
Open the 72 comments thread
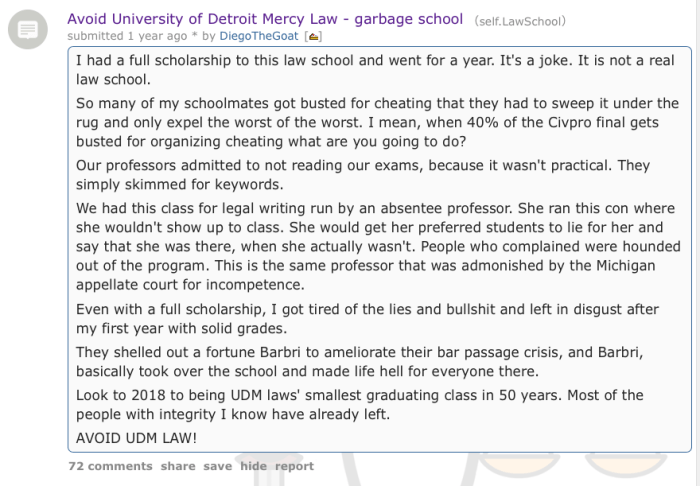pos(110,466)
